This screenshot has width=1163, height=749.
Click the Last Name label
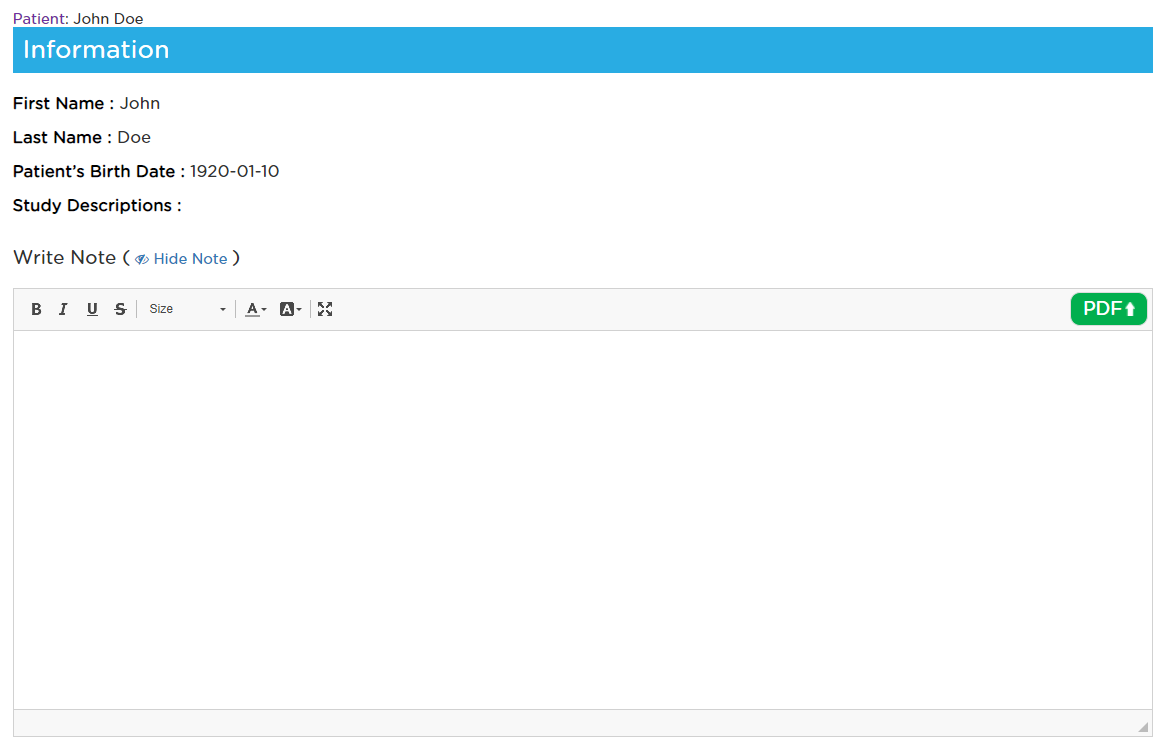pos(62,137)
